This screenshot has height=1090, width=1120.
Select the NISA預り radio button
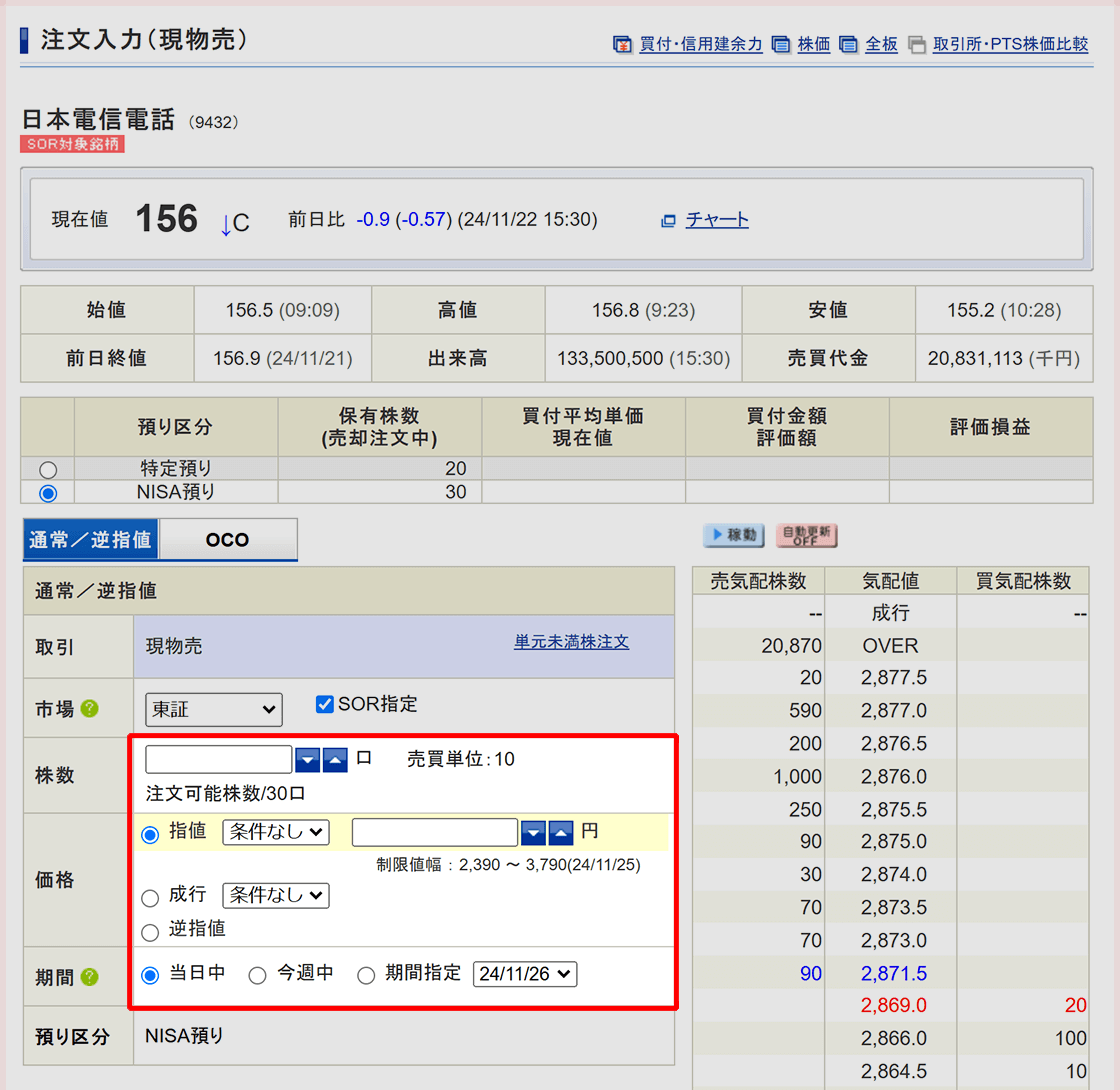coord(48,494)
